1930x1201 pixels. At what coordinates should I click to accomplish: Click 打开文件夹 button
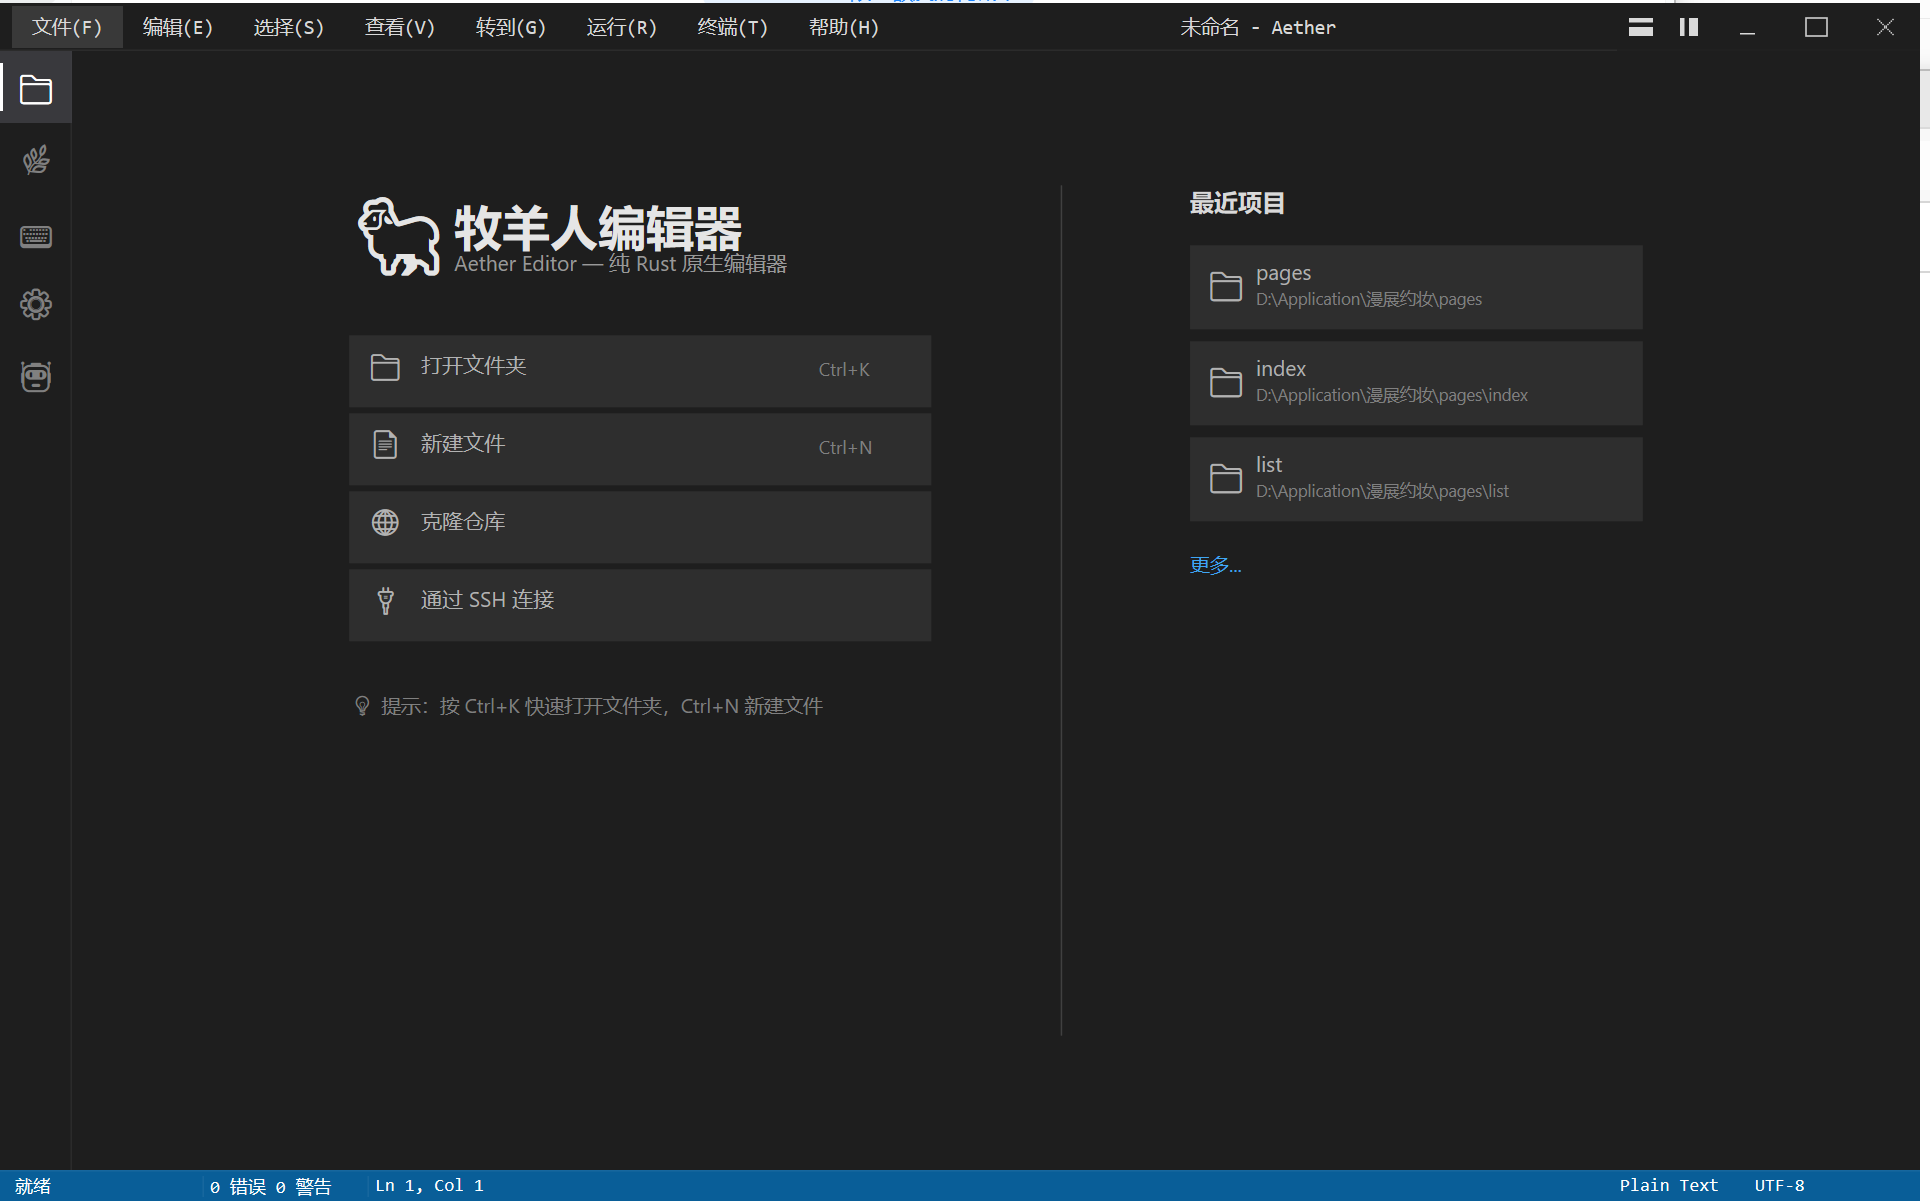pos(640,370)
